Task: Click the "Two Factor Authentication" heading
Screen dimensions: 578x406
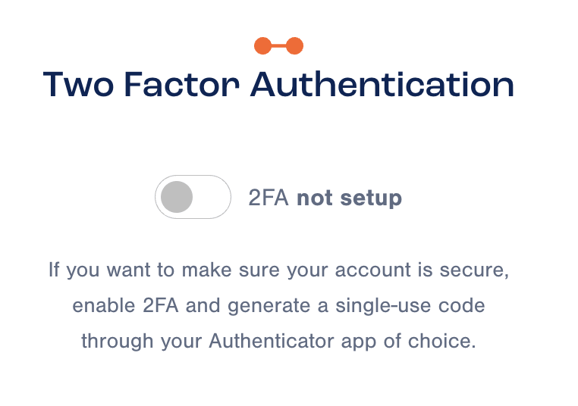Action: 279,84
